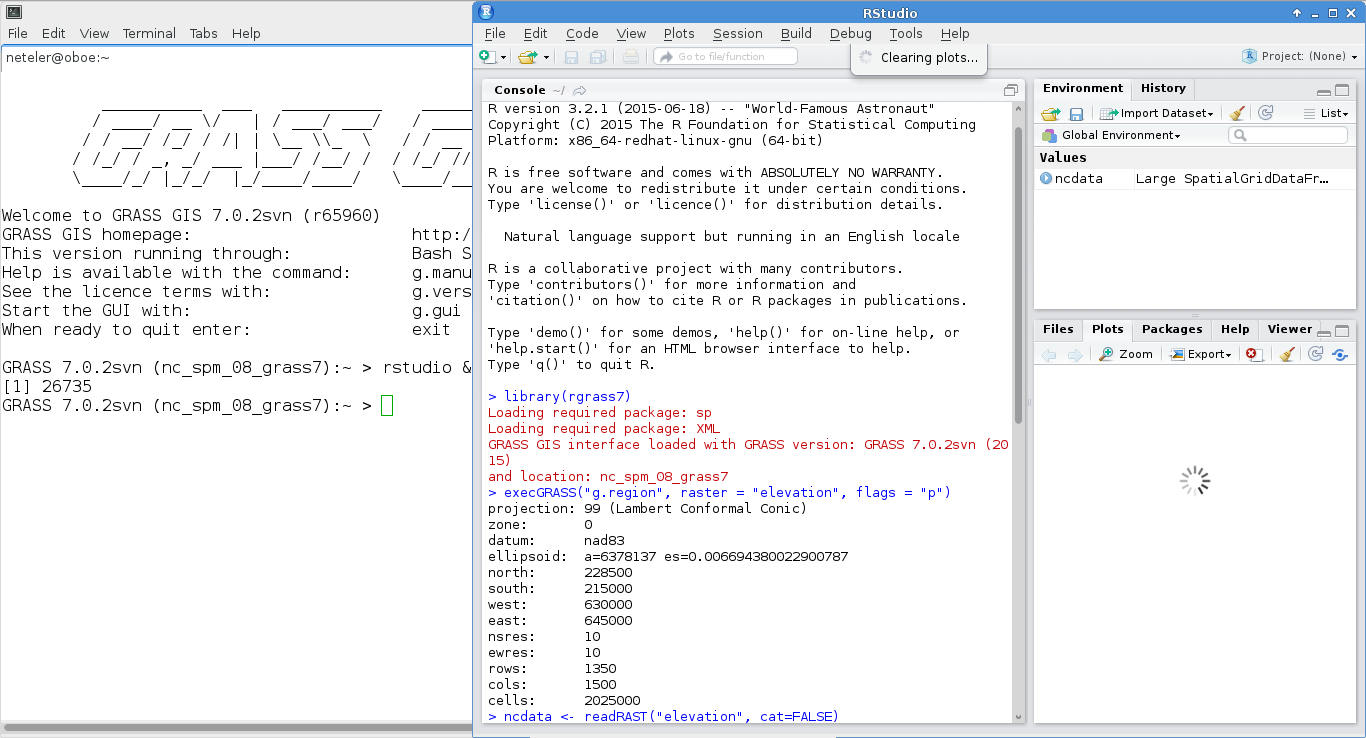
Task: Click the ncdata variable name
Action: [x=1079, y=179]
